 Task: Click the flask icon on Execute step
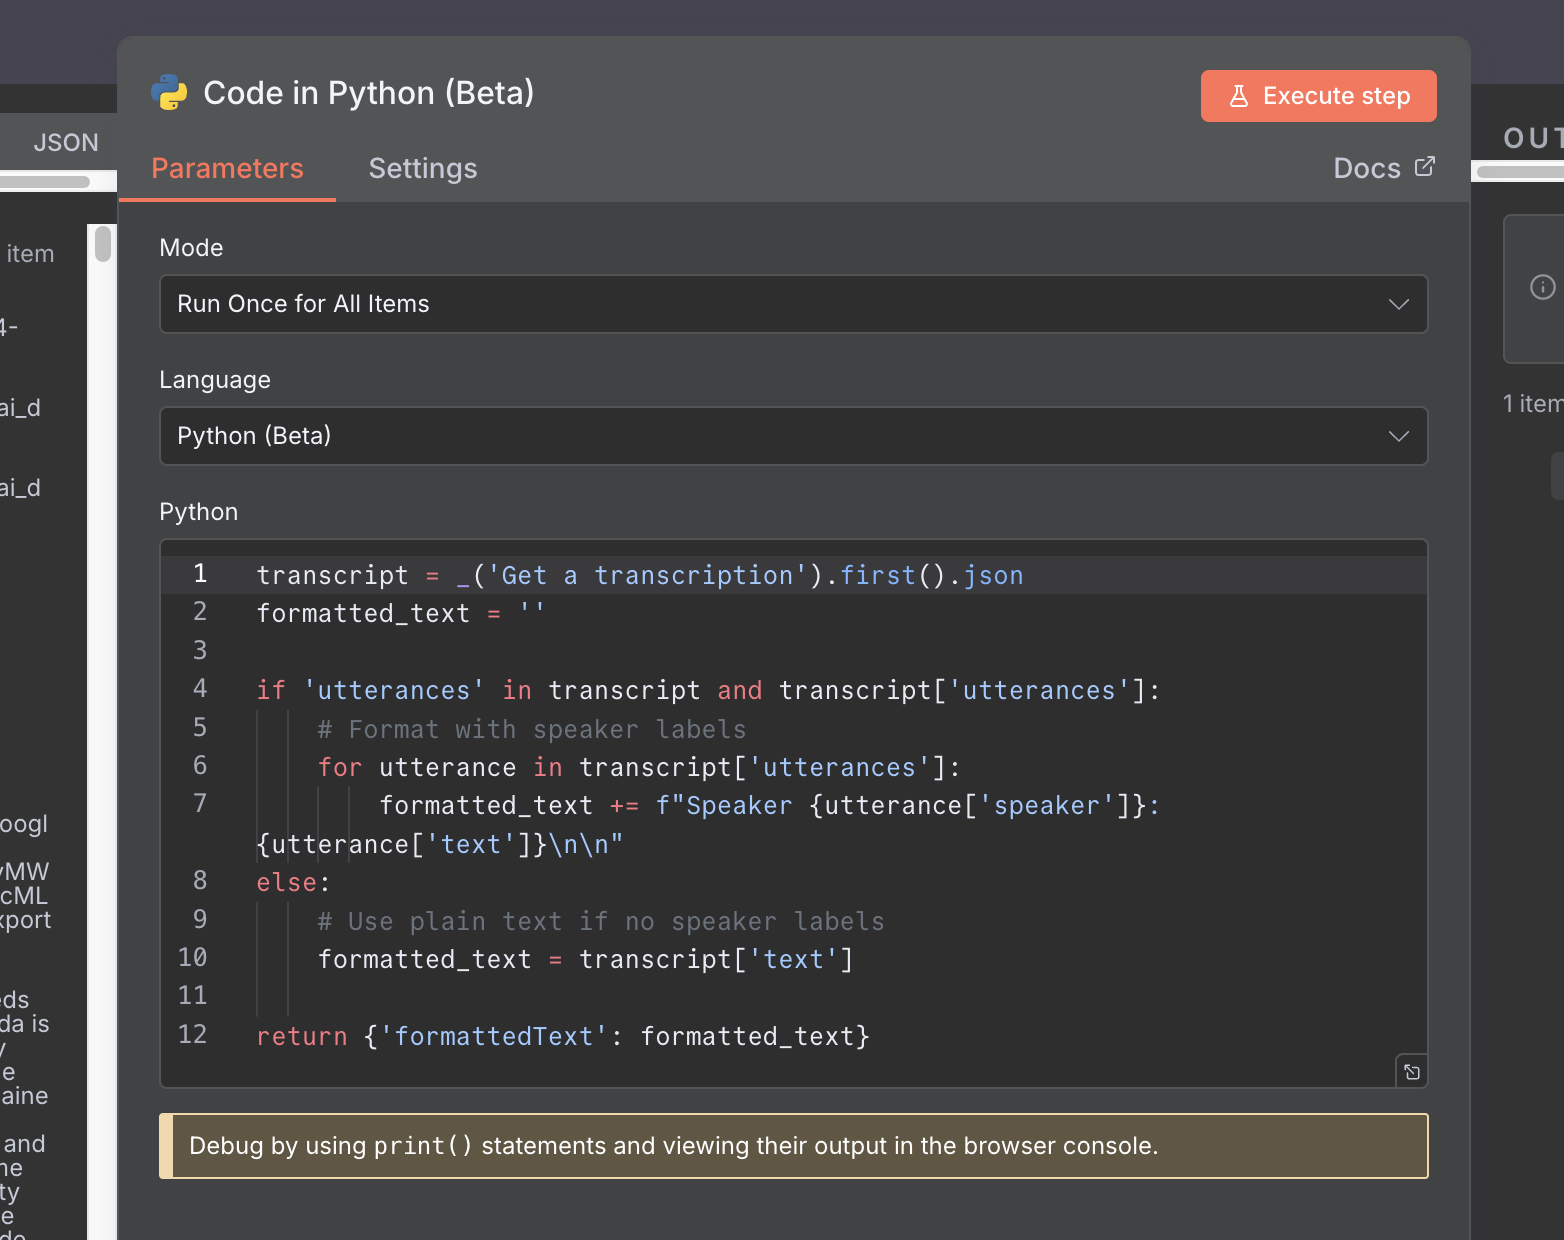click(x=1238, y=96)
